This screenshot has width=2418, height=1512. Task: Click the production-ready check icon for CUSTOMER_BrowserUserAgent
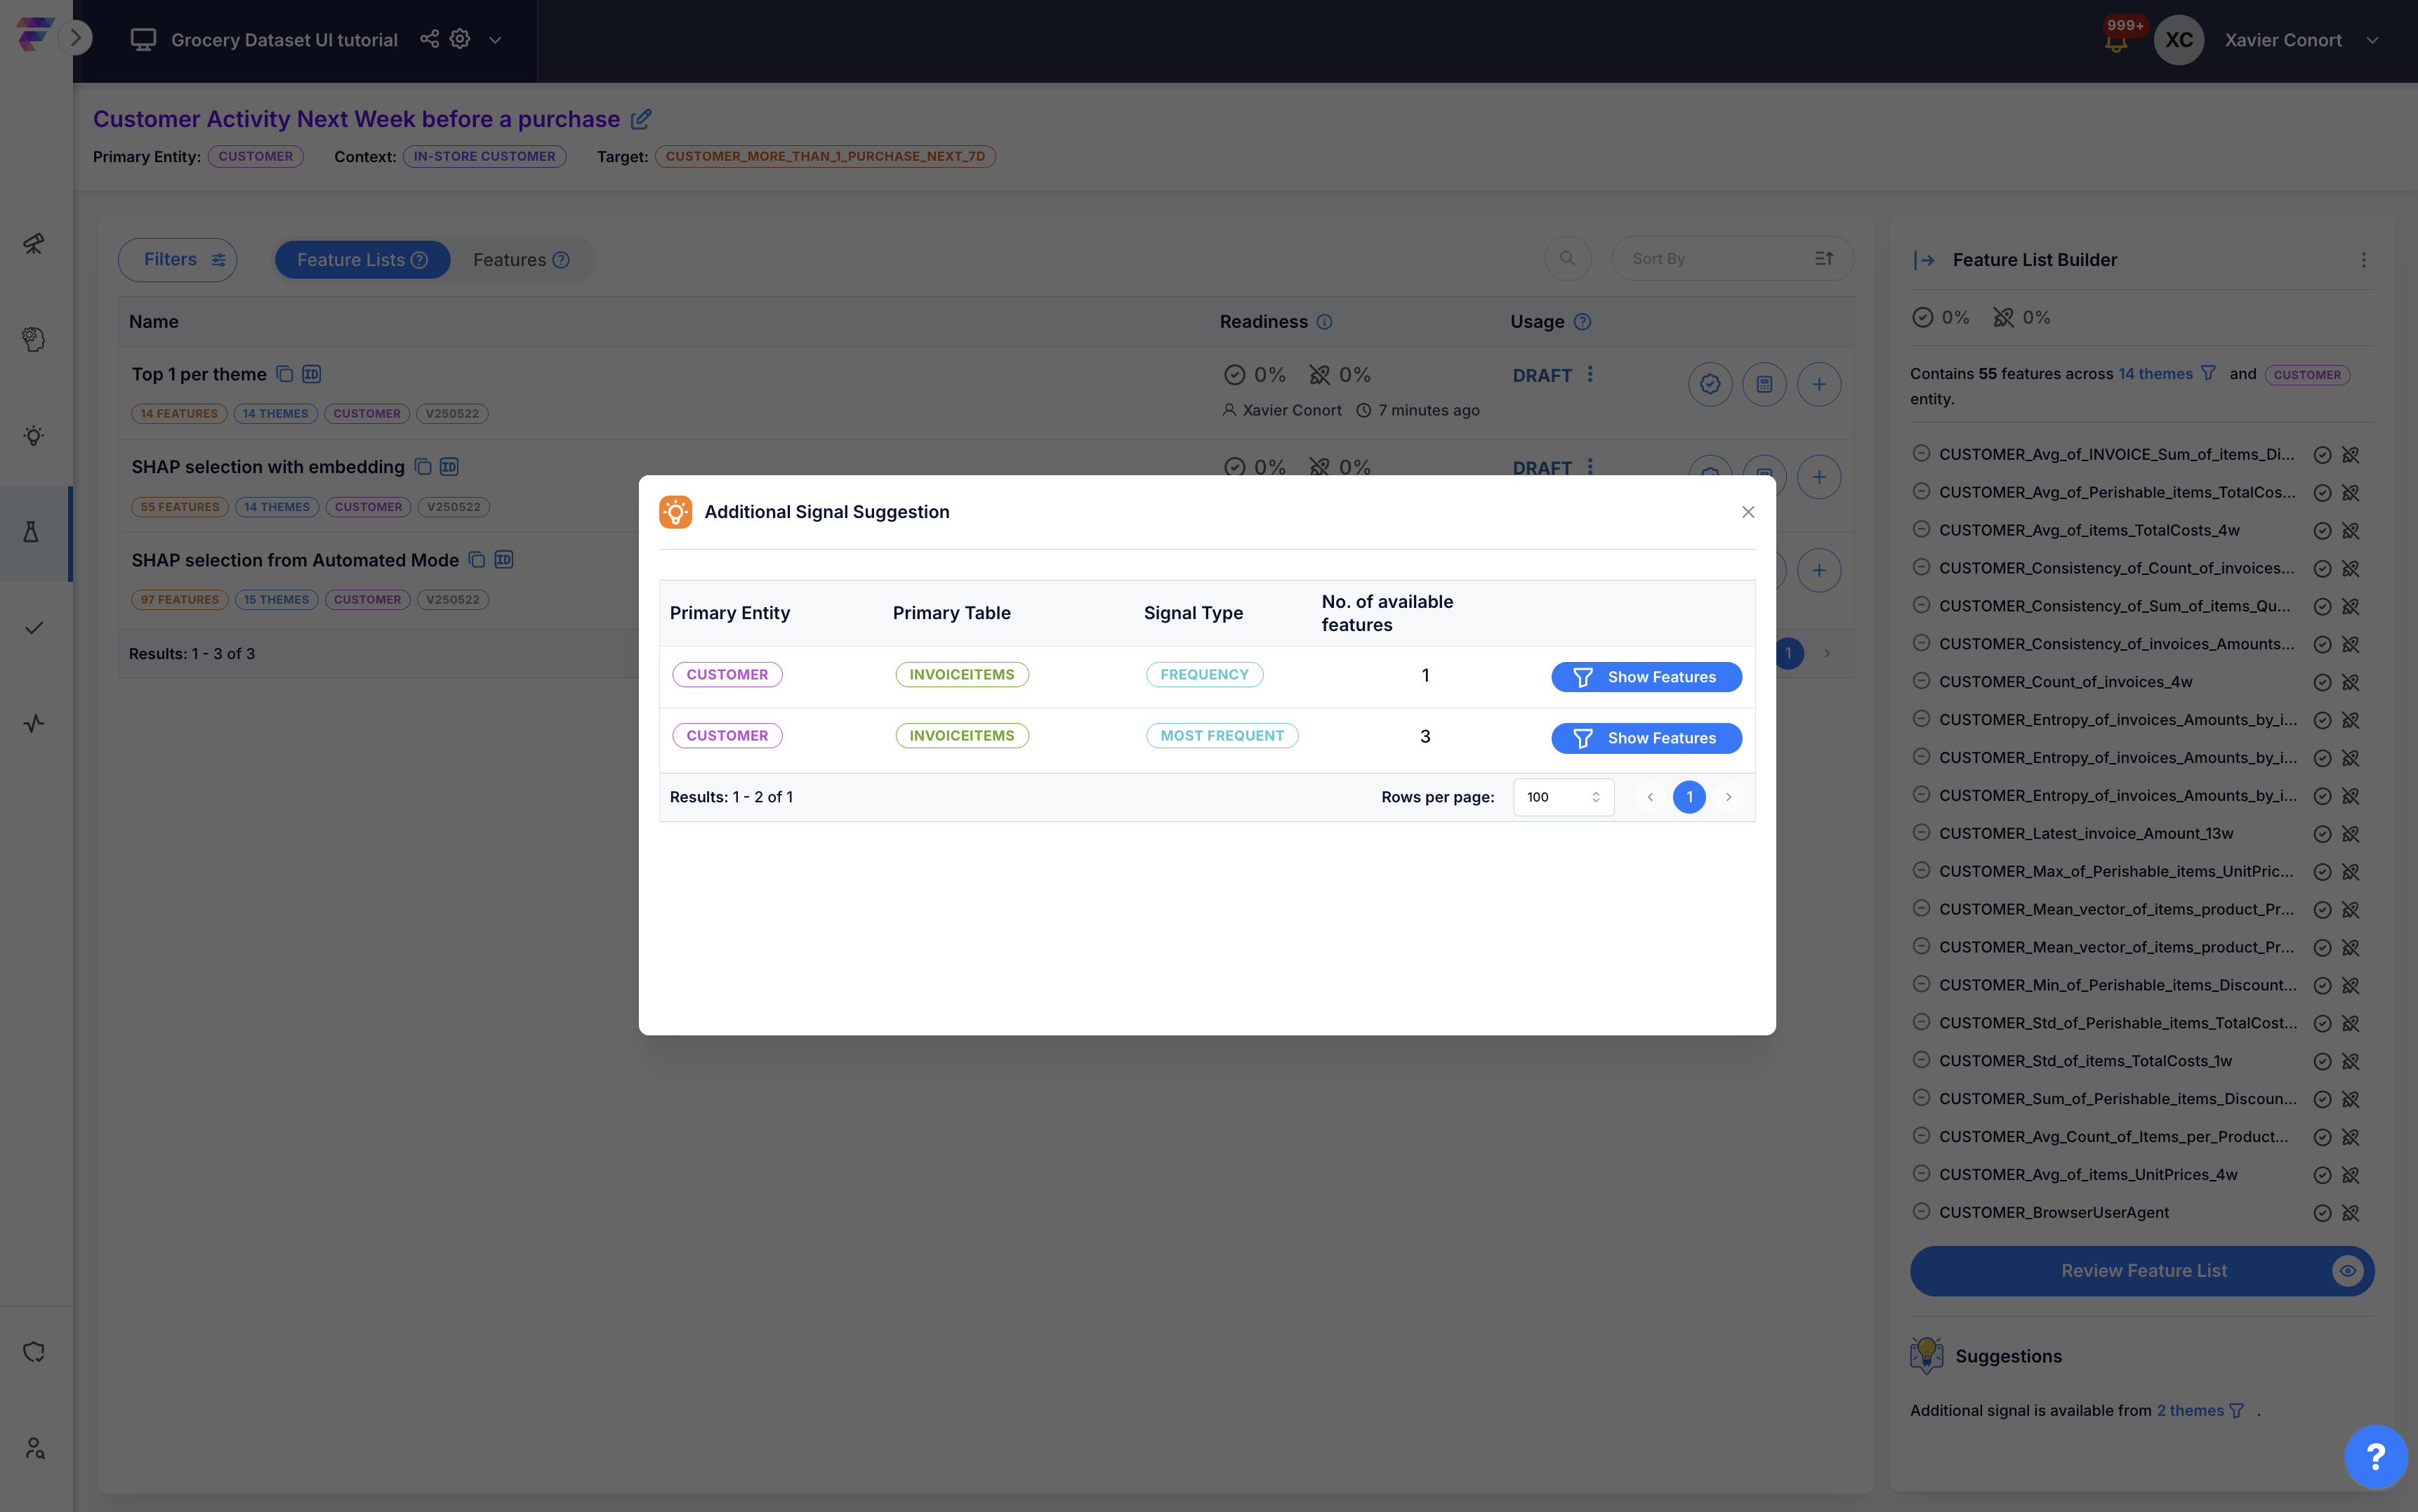click(x=2322, y=1213)
